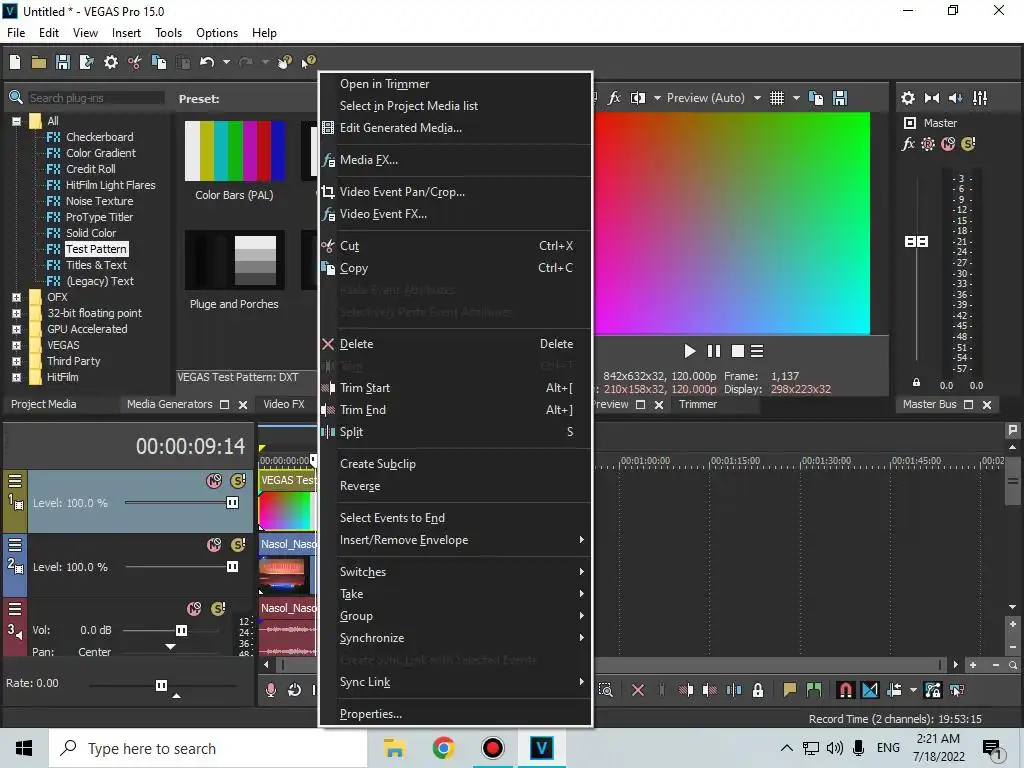Expand the OFX folder
1024x768 pixels.
tap(16, 297)
